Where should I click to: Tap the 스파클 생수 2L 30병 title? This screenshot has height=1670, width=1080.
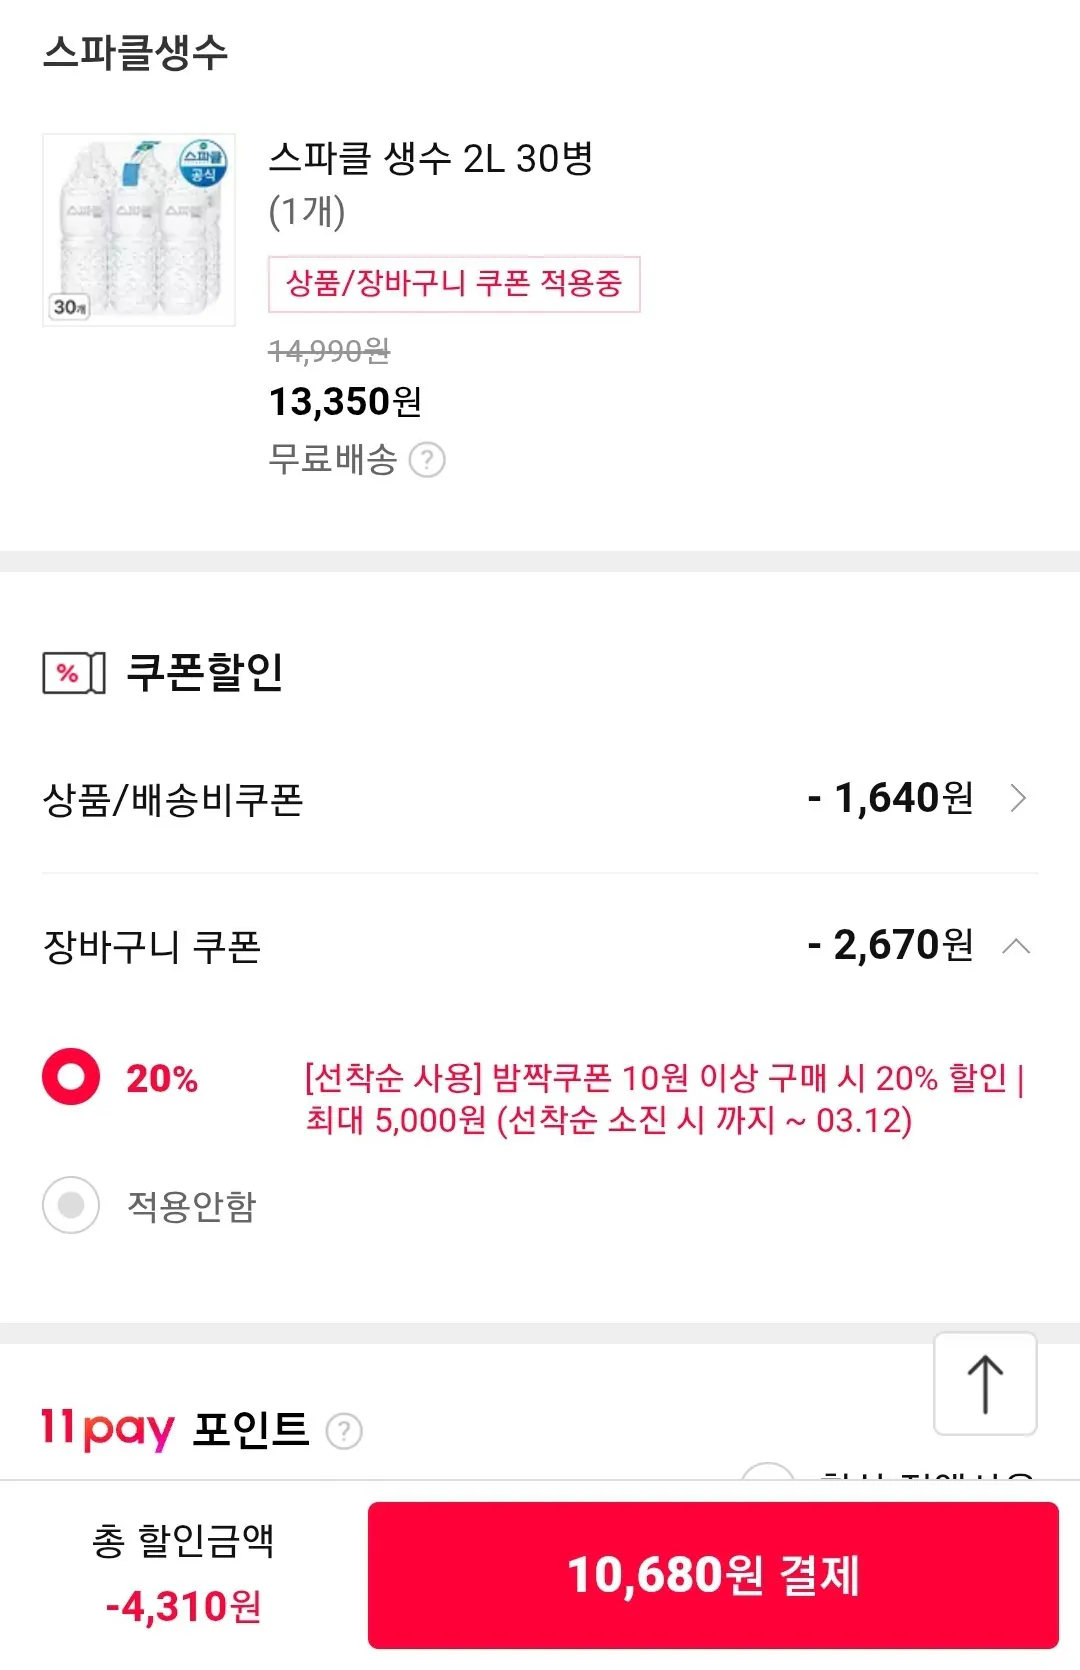(431, 158)
